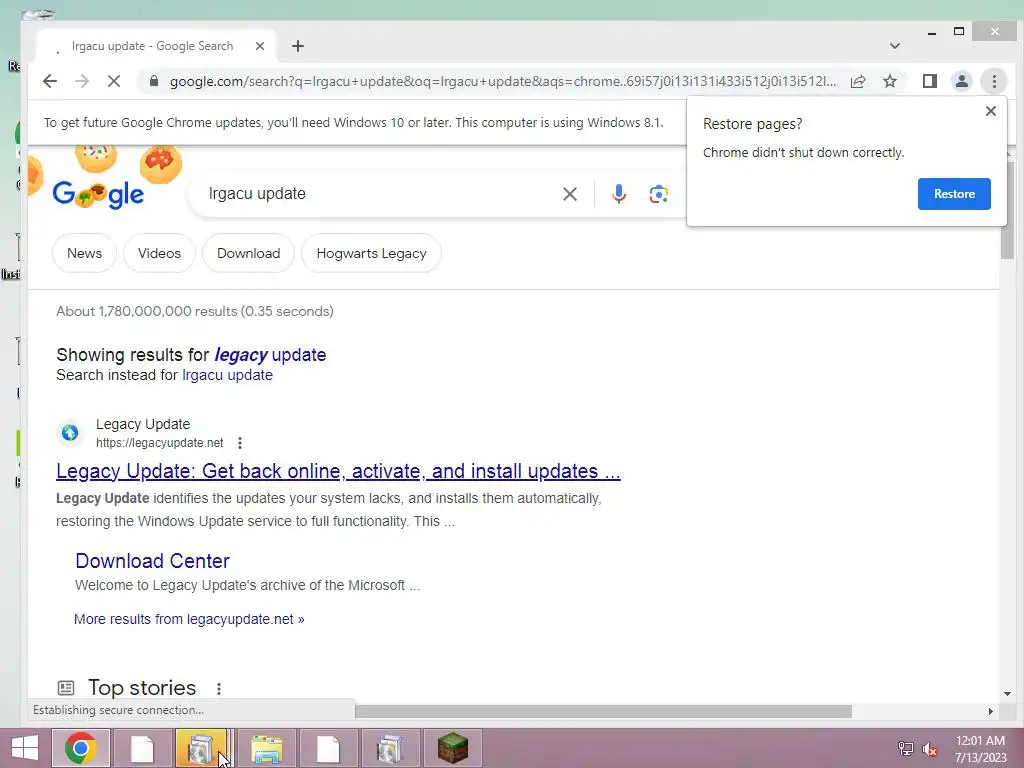This screenshot has width=1024, height=768.
Task: Open the Chrome profile avatar
Action: 961,81
